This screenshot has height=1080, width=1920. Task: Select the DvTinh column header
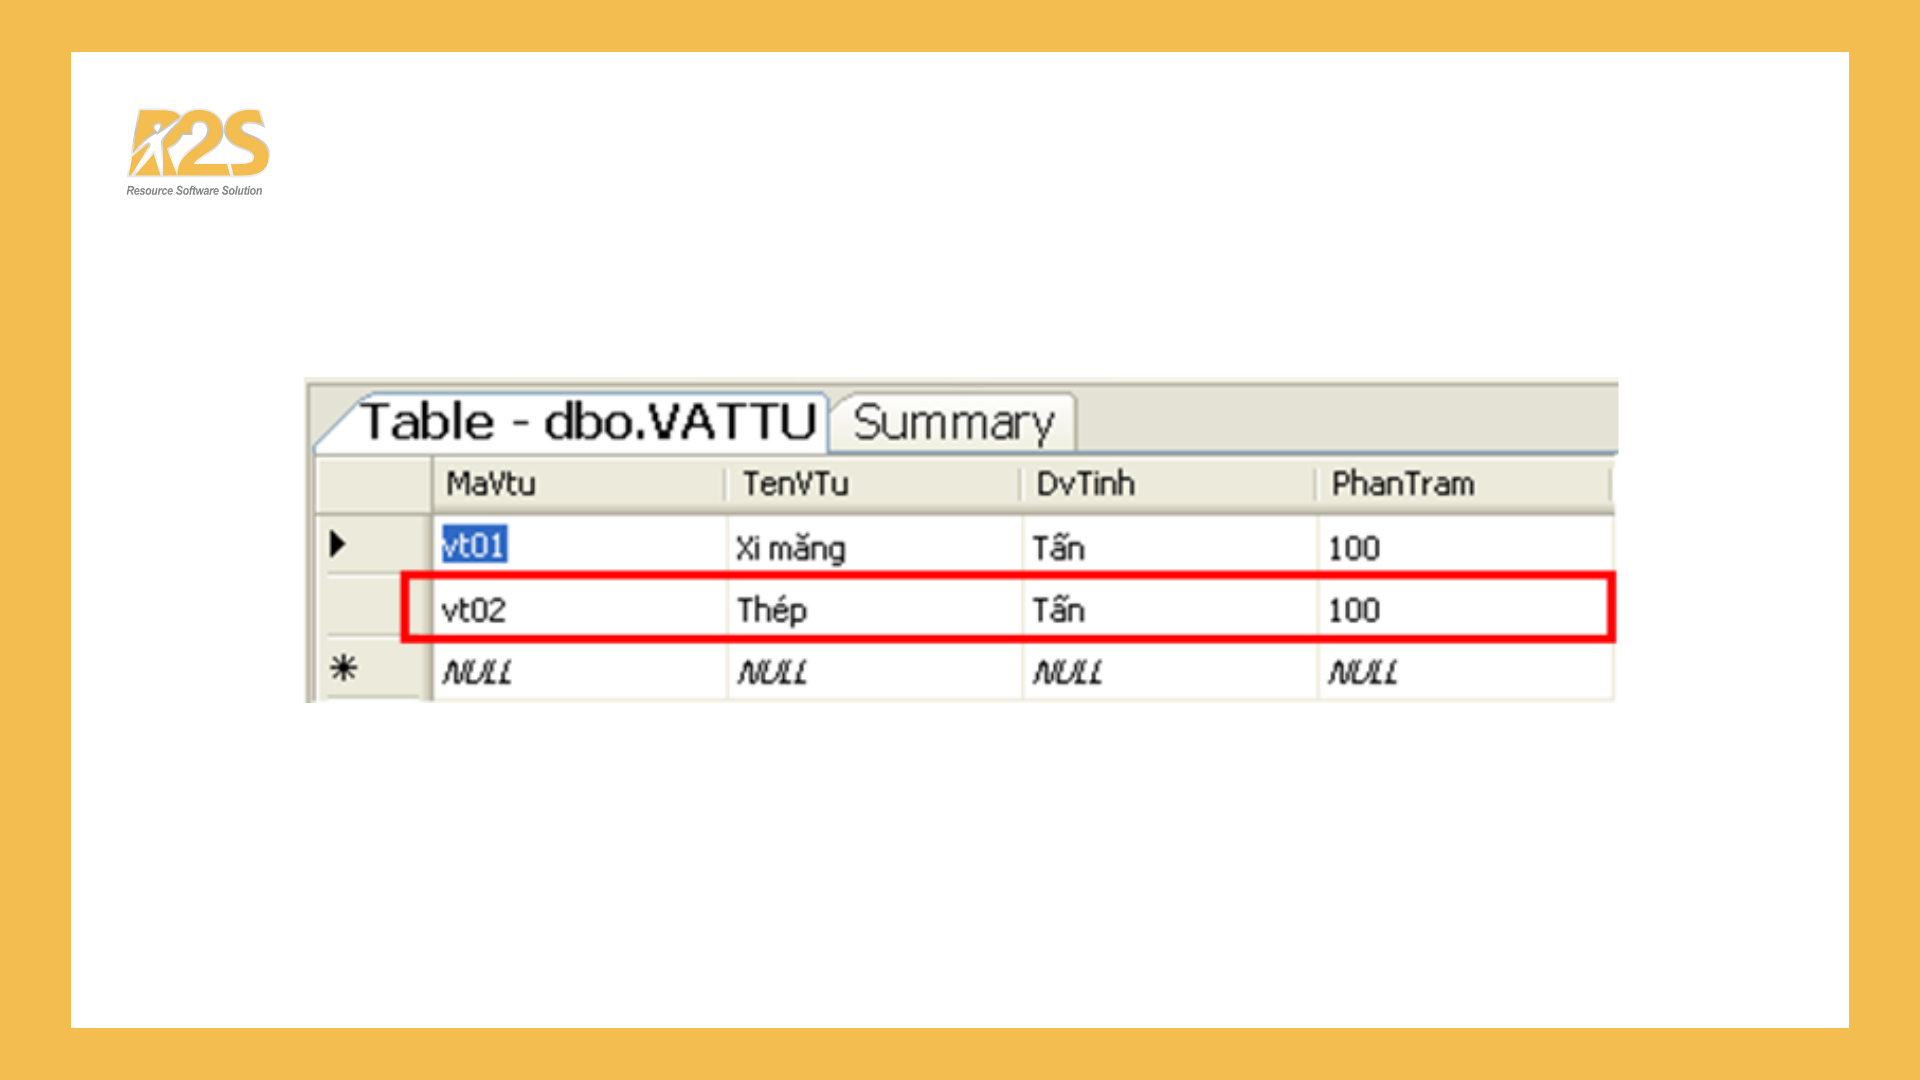point(1082,483)
